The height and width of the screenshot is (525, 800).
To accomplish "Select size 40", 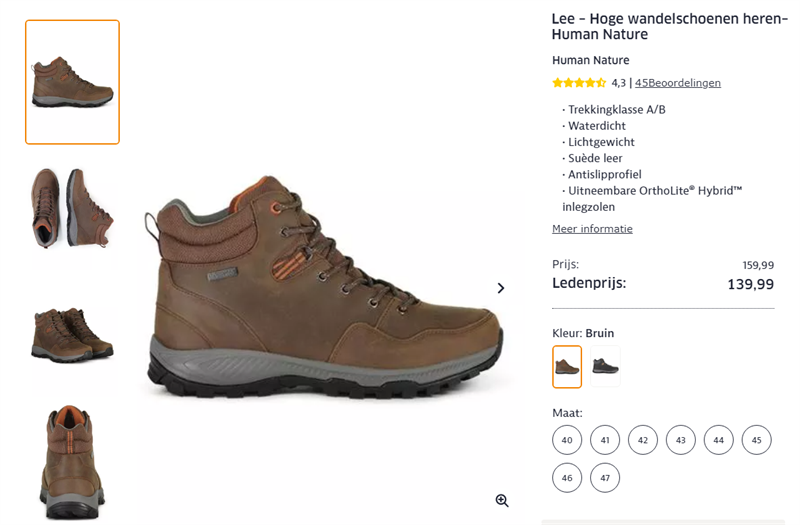I will [x=567, y=440].
